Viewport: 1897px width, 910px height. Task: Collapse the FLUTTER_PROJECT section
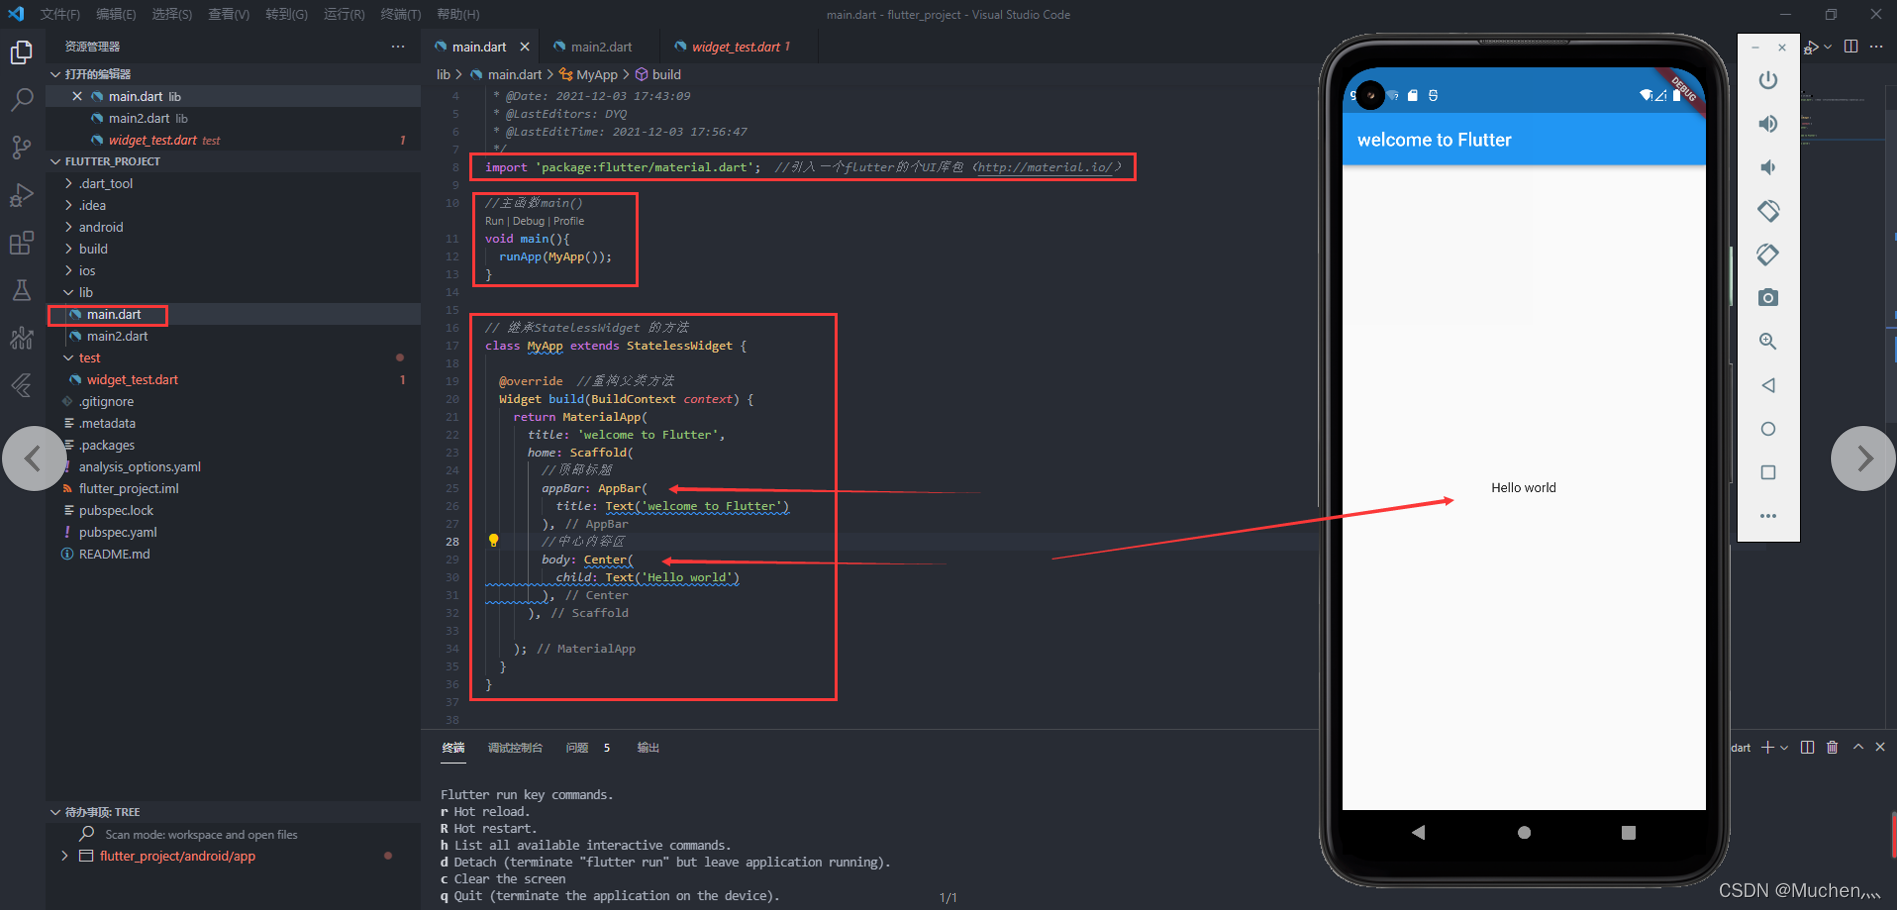(56, 161)
